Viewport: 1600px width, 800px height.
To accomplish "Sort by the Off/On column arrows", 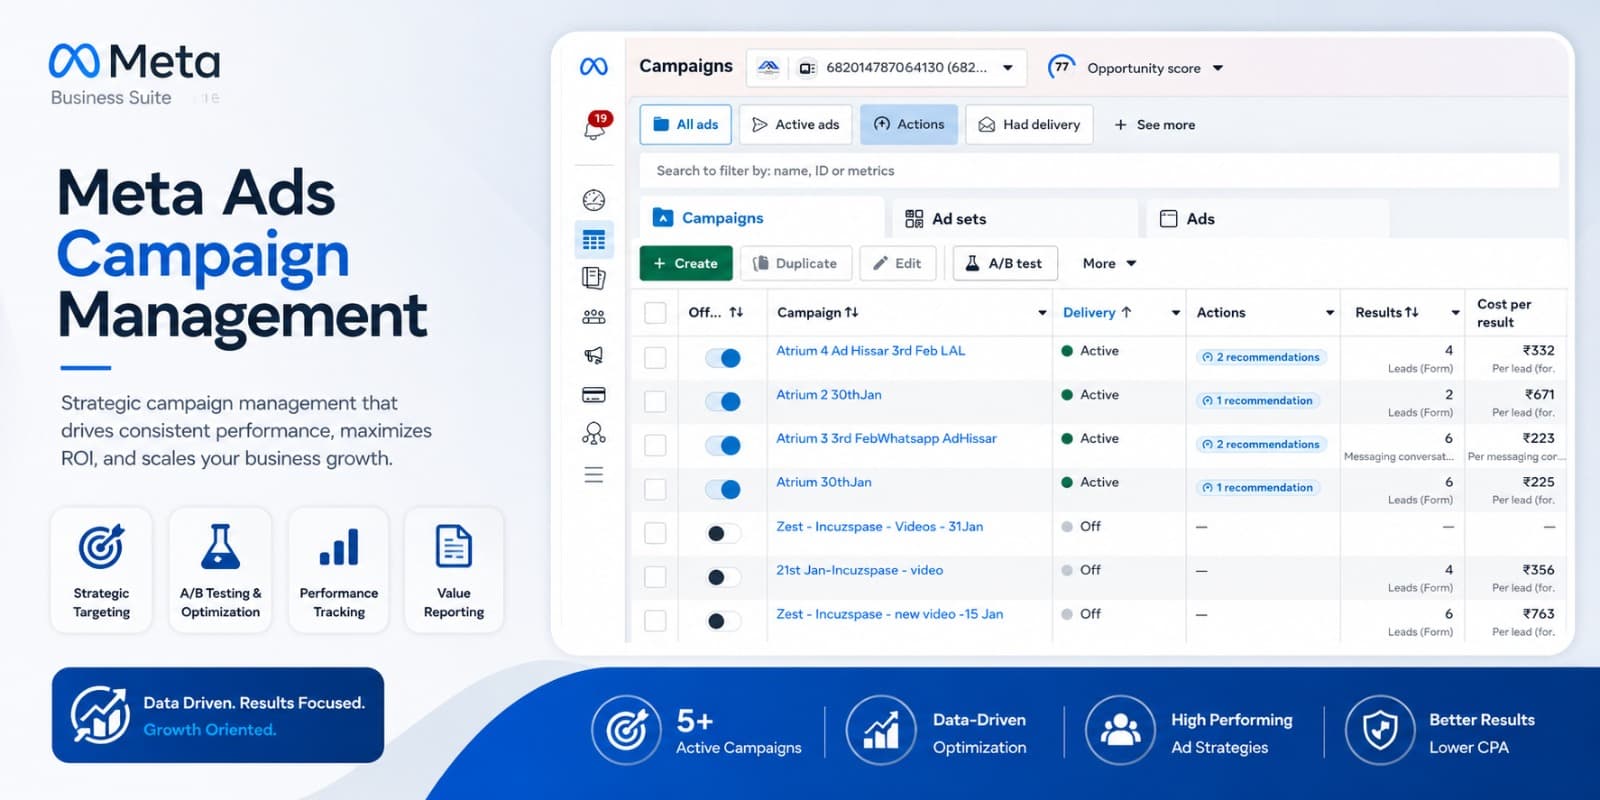I will (736, 312).
